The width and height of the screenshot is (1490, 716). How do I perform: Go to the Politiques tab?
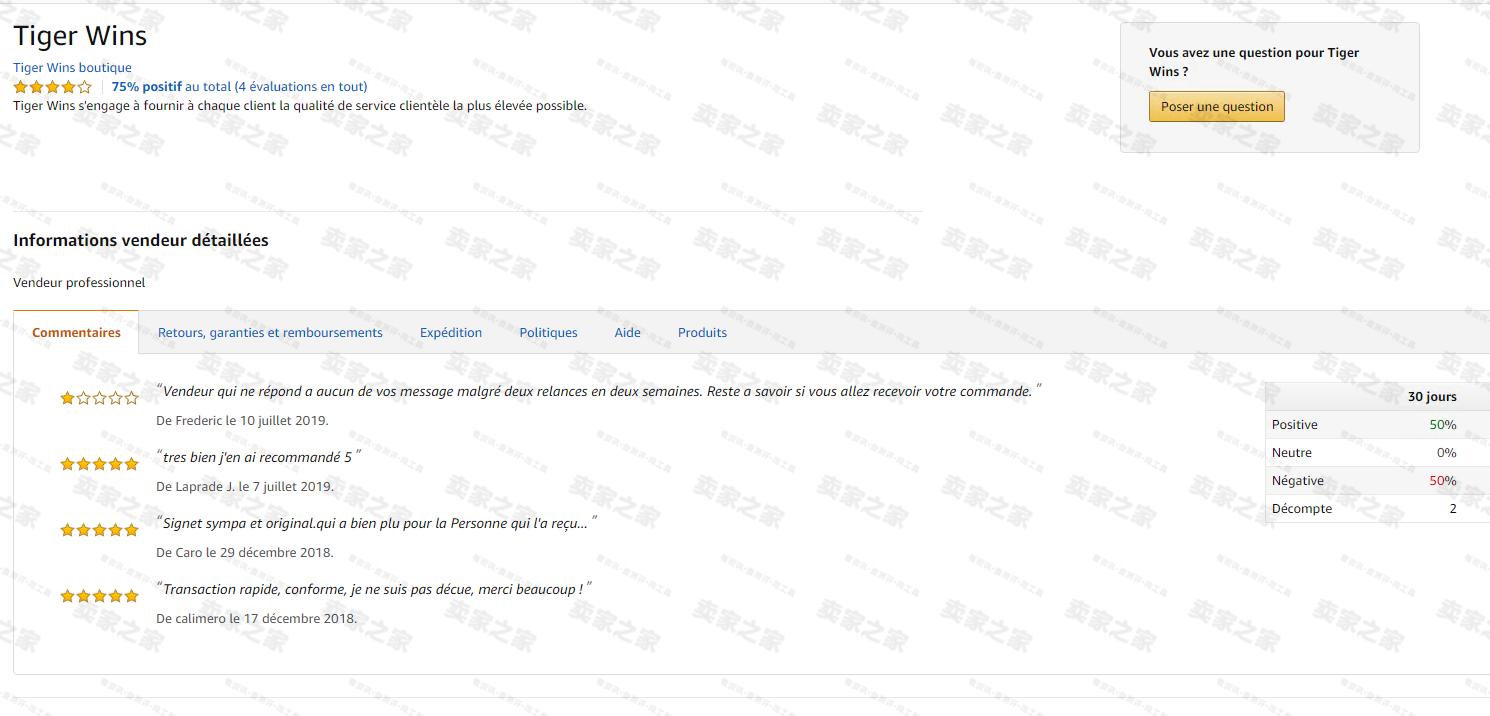click(x=548, y=333)
